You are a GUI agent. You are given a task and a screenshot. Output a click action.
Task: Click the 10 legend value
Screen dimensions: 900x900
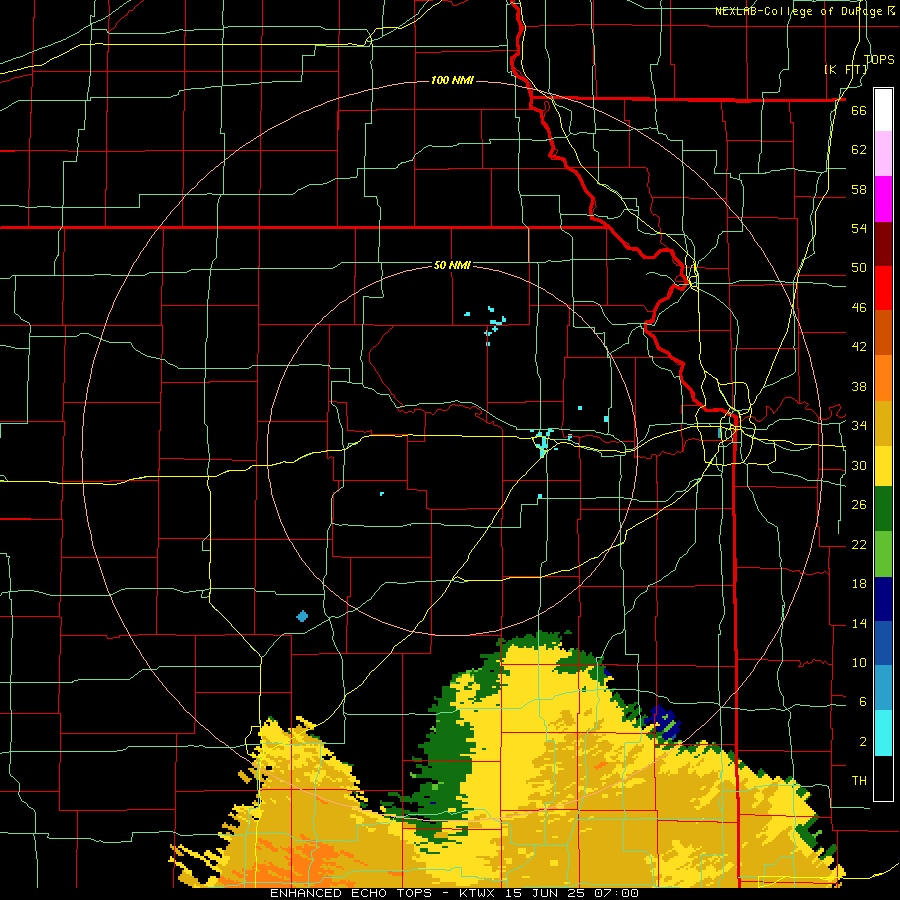[859, 662]
